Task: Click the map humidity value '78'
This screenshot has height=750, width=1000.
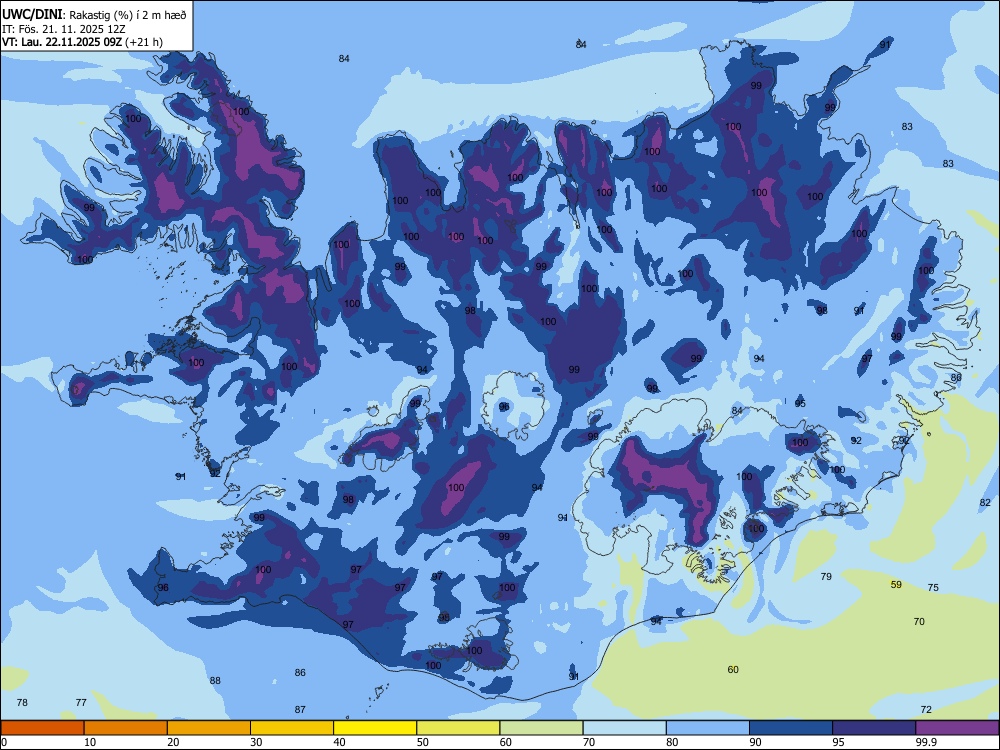Action: coord(22,702)
